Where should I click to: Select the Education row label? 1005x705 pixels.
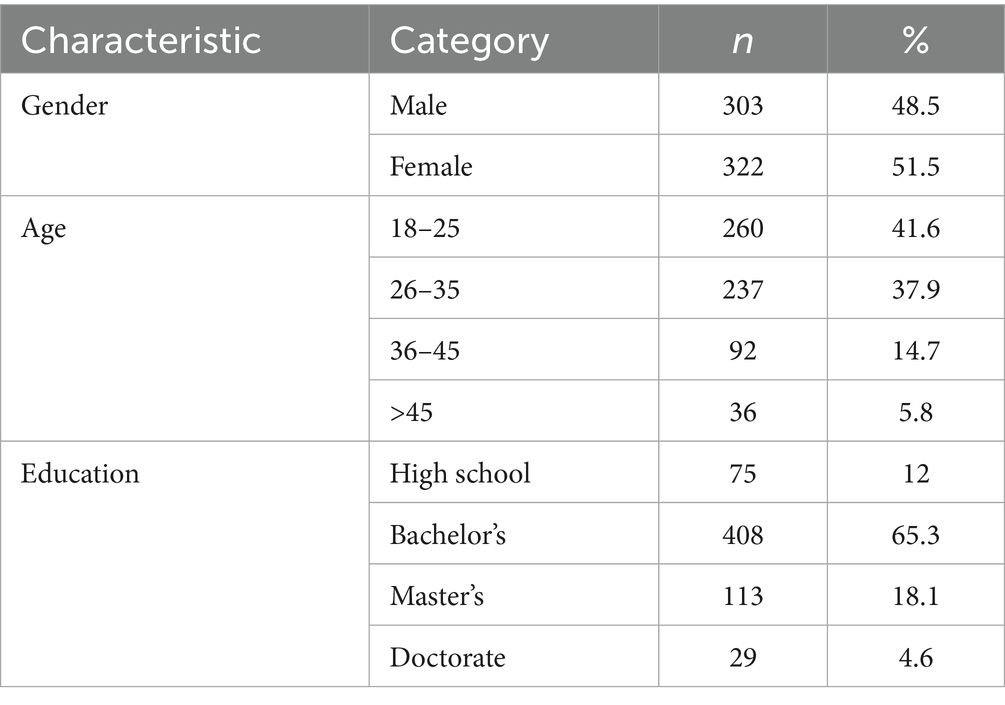pyautogui.click(x=81, y=473)
